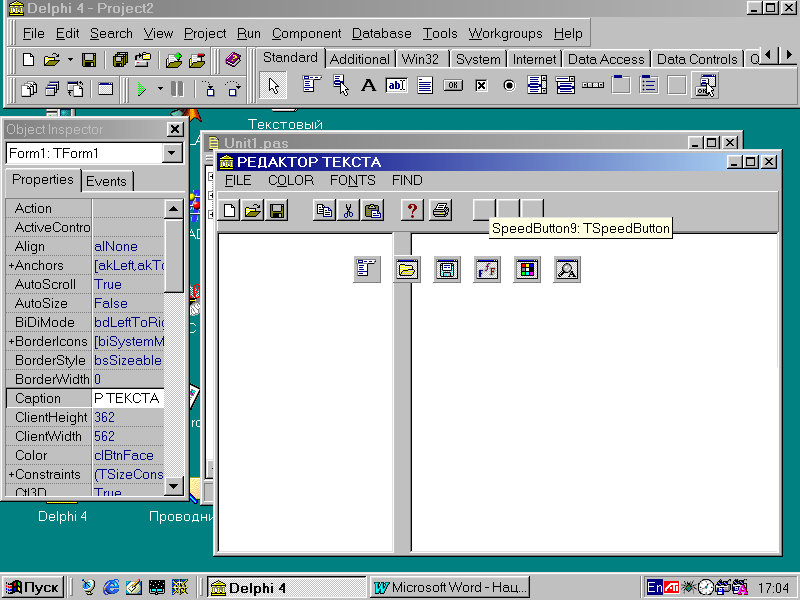Open the Form1: TForm1 object selector dropdown
800x600 pixels.
coord(172,153)
